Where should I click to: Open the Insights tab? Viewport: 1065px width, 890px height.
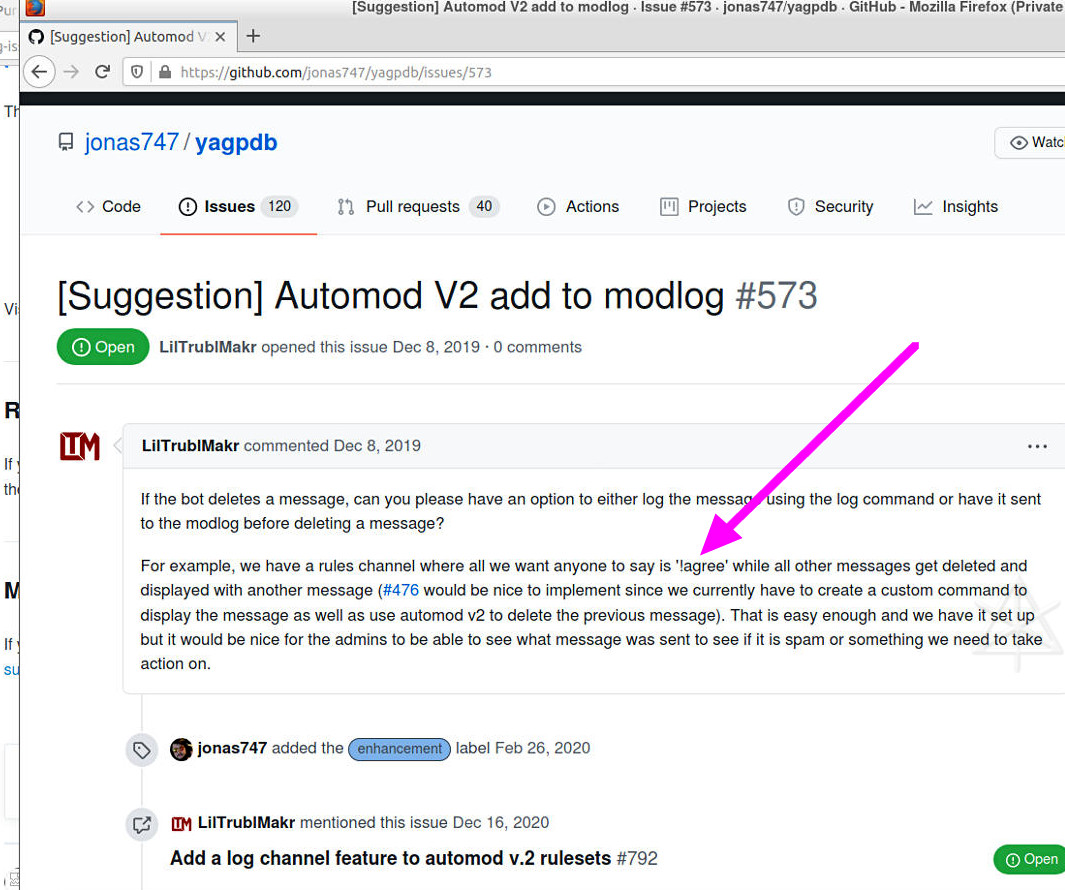point(955,207)
